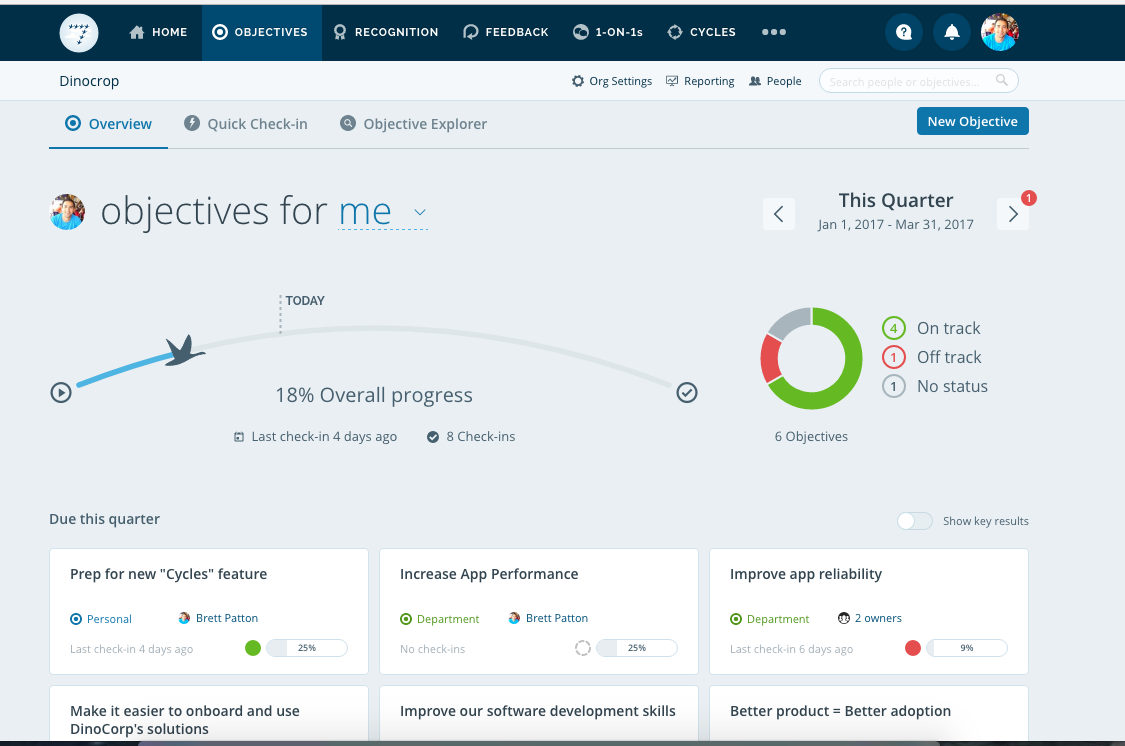Image resolution: width=1125 pixels, height=746 pixels.
Task: Click the user profile avatar in header
Action: coord(1000,32)
